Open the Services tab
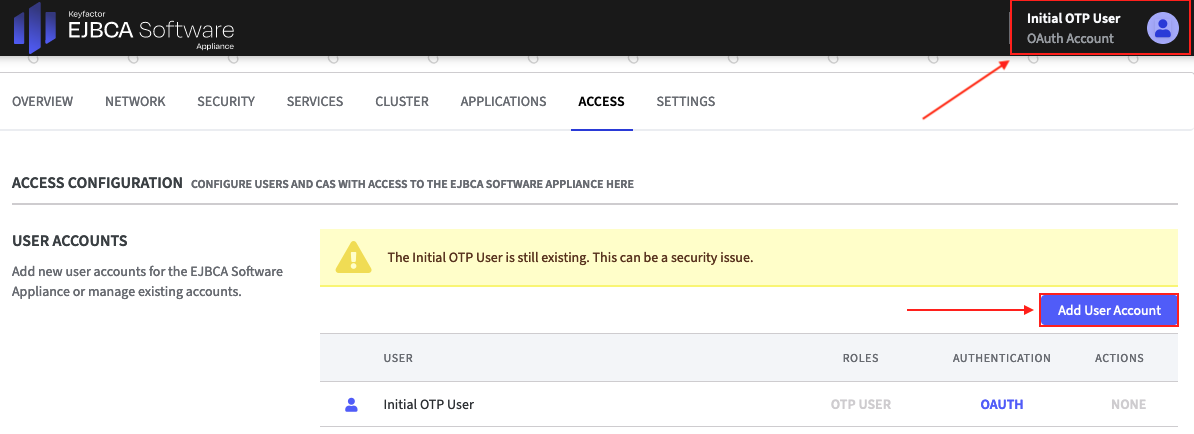The width and height of the screenshot is (1194, 434). 315,101
